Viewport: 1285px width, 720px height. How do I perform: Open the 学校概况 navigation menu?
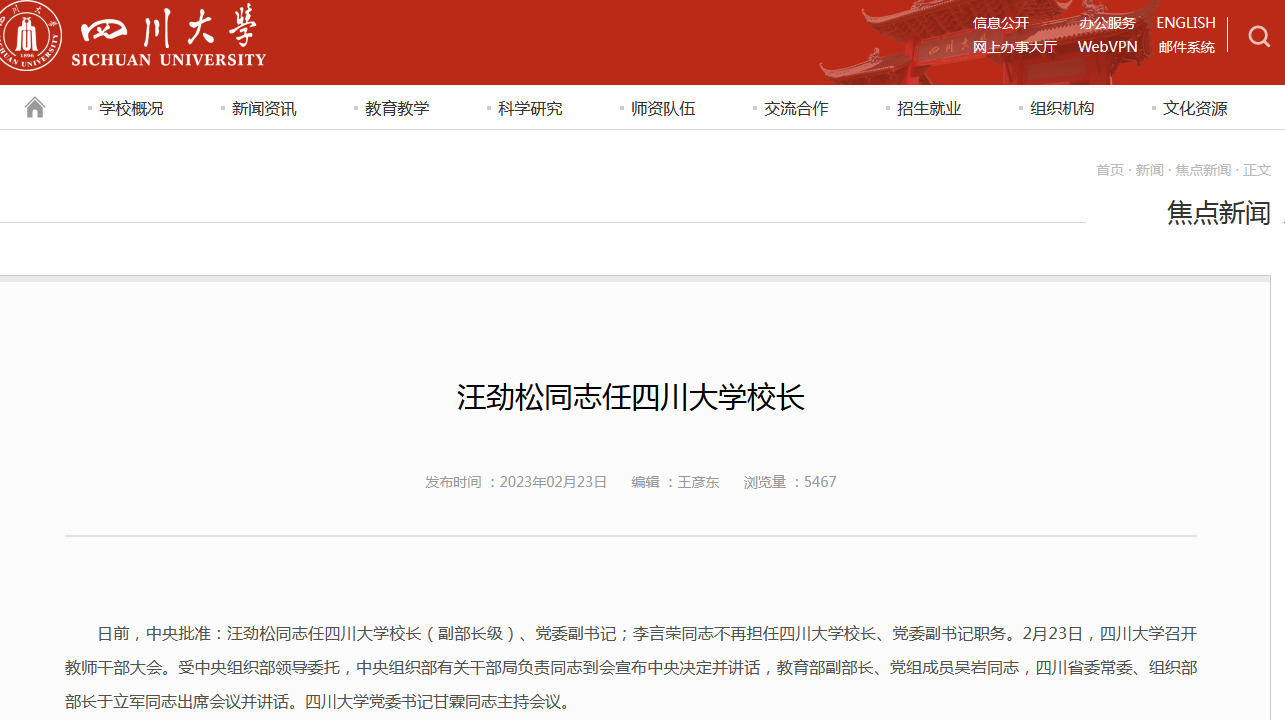pos(131,108)
